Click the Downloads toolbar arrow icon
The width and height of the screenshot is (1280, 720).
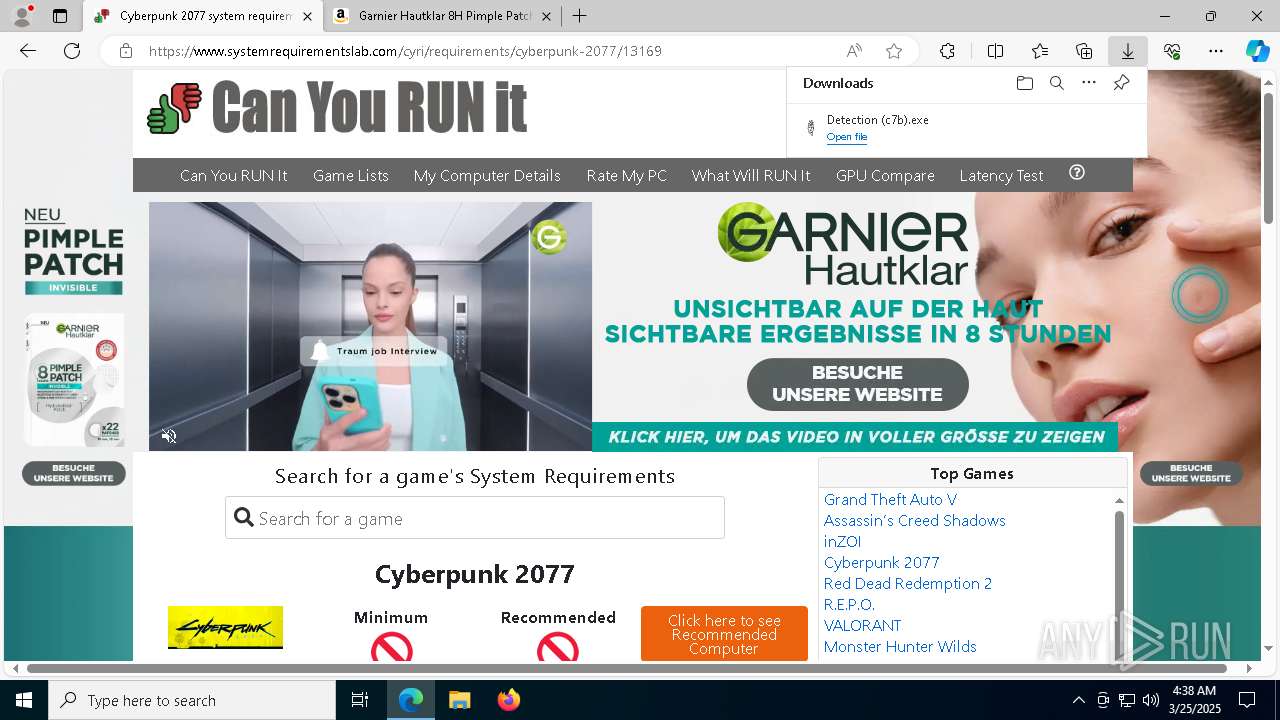1127,51
